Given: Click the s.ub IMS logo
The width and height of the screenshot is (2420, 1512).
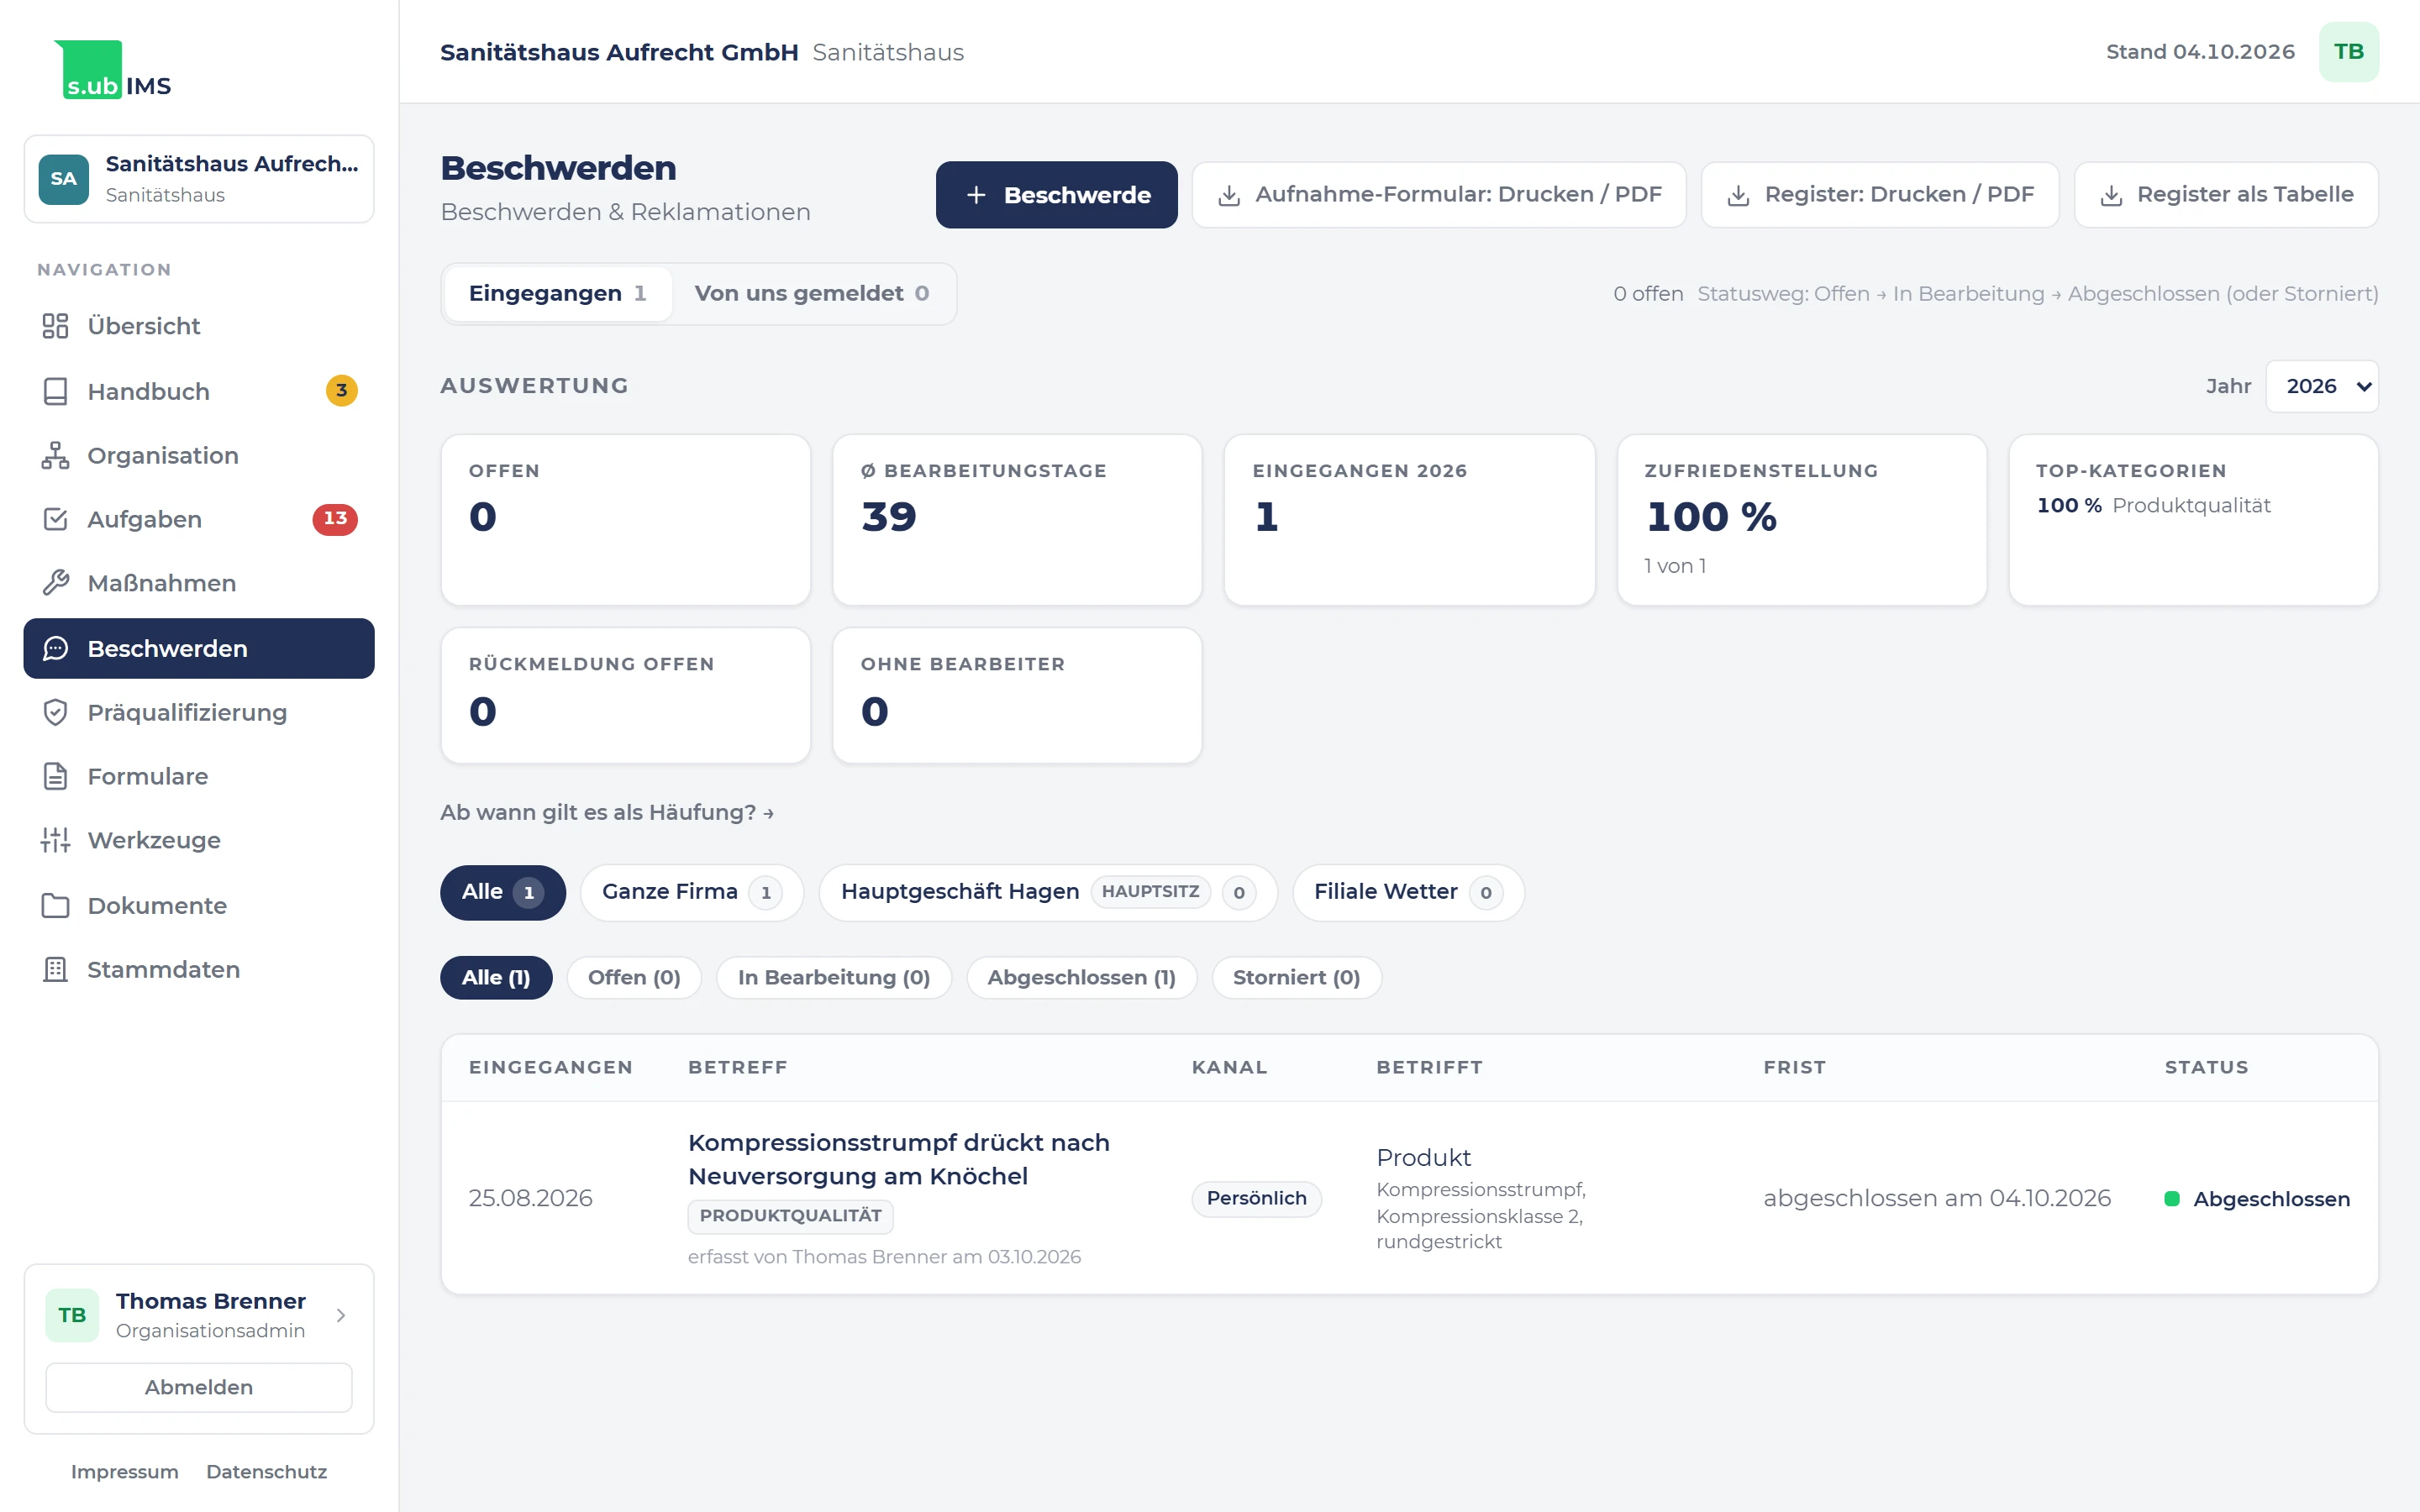Looking at the screenshot, I should (113, 69).
